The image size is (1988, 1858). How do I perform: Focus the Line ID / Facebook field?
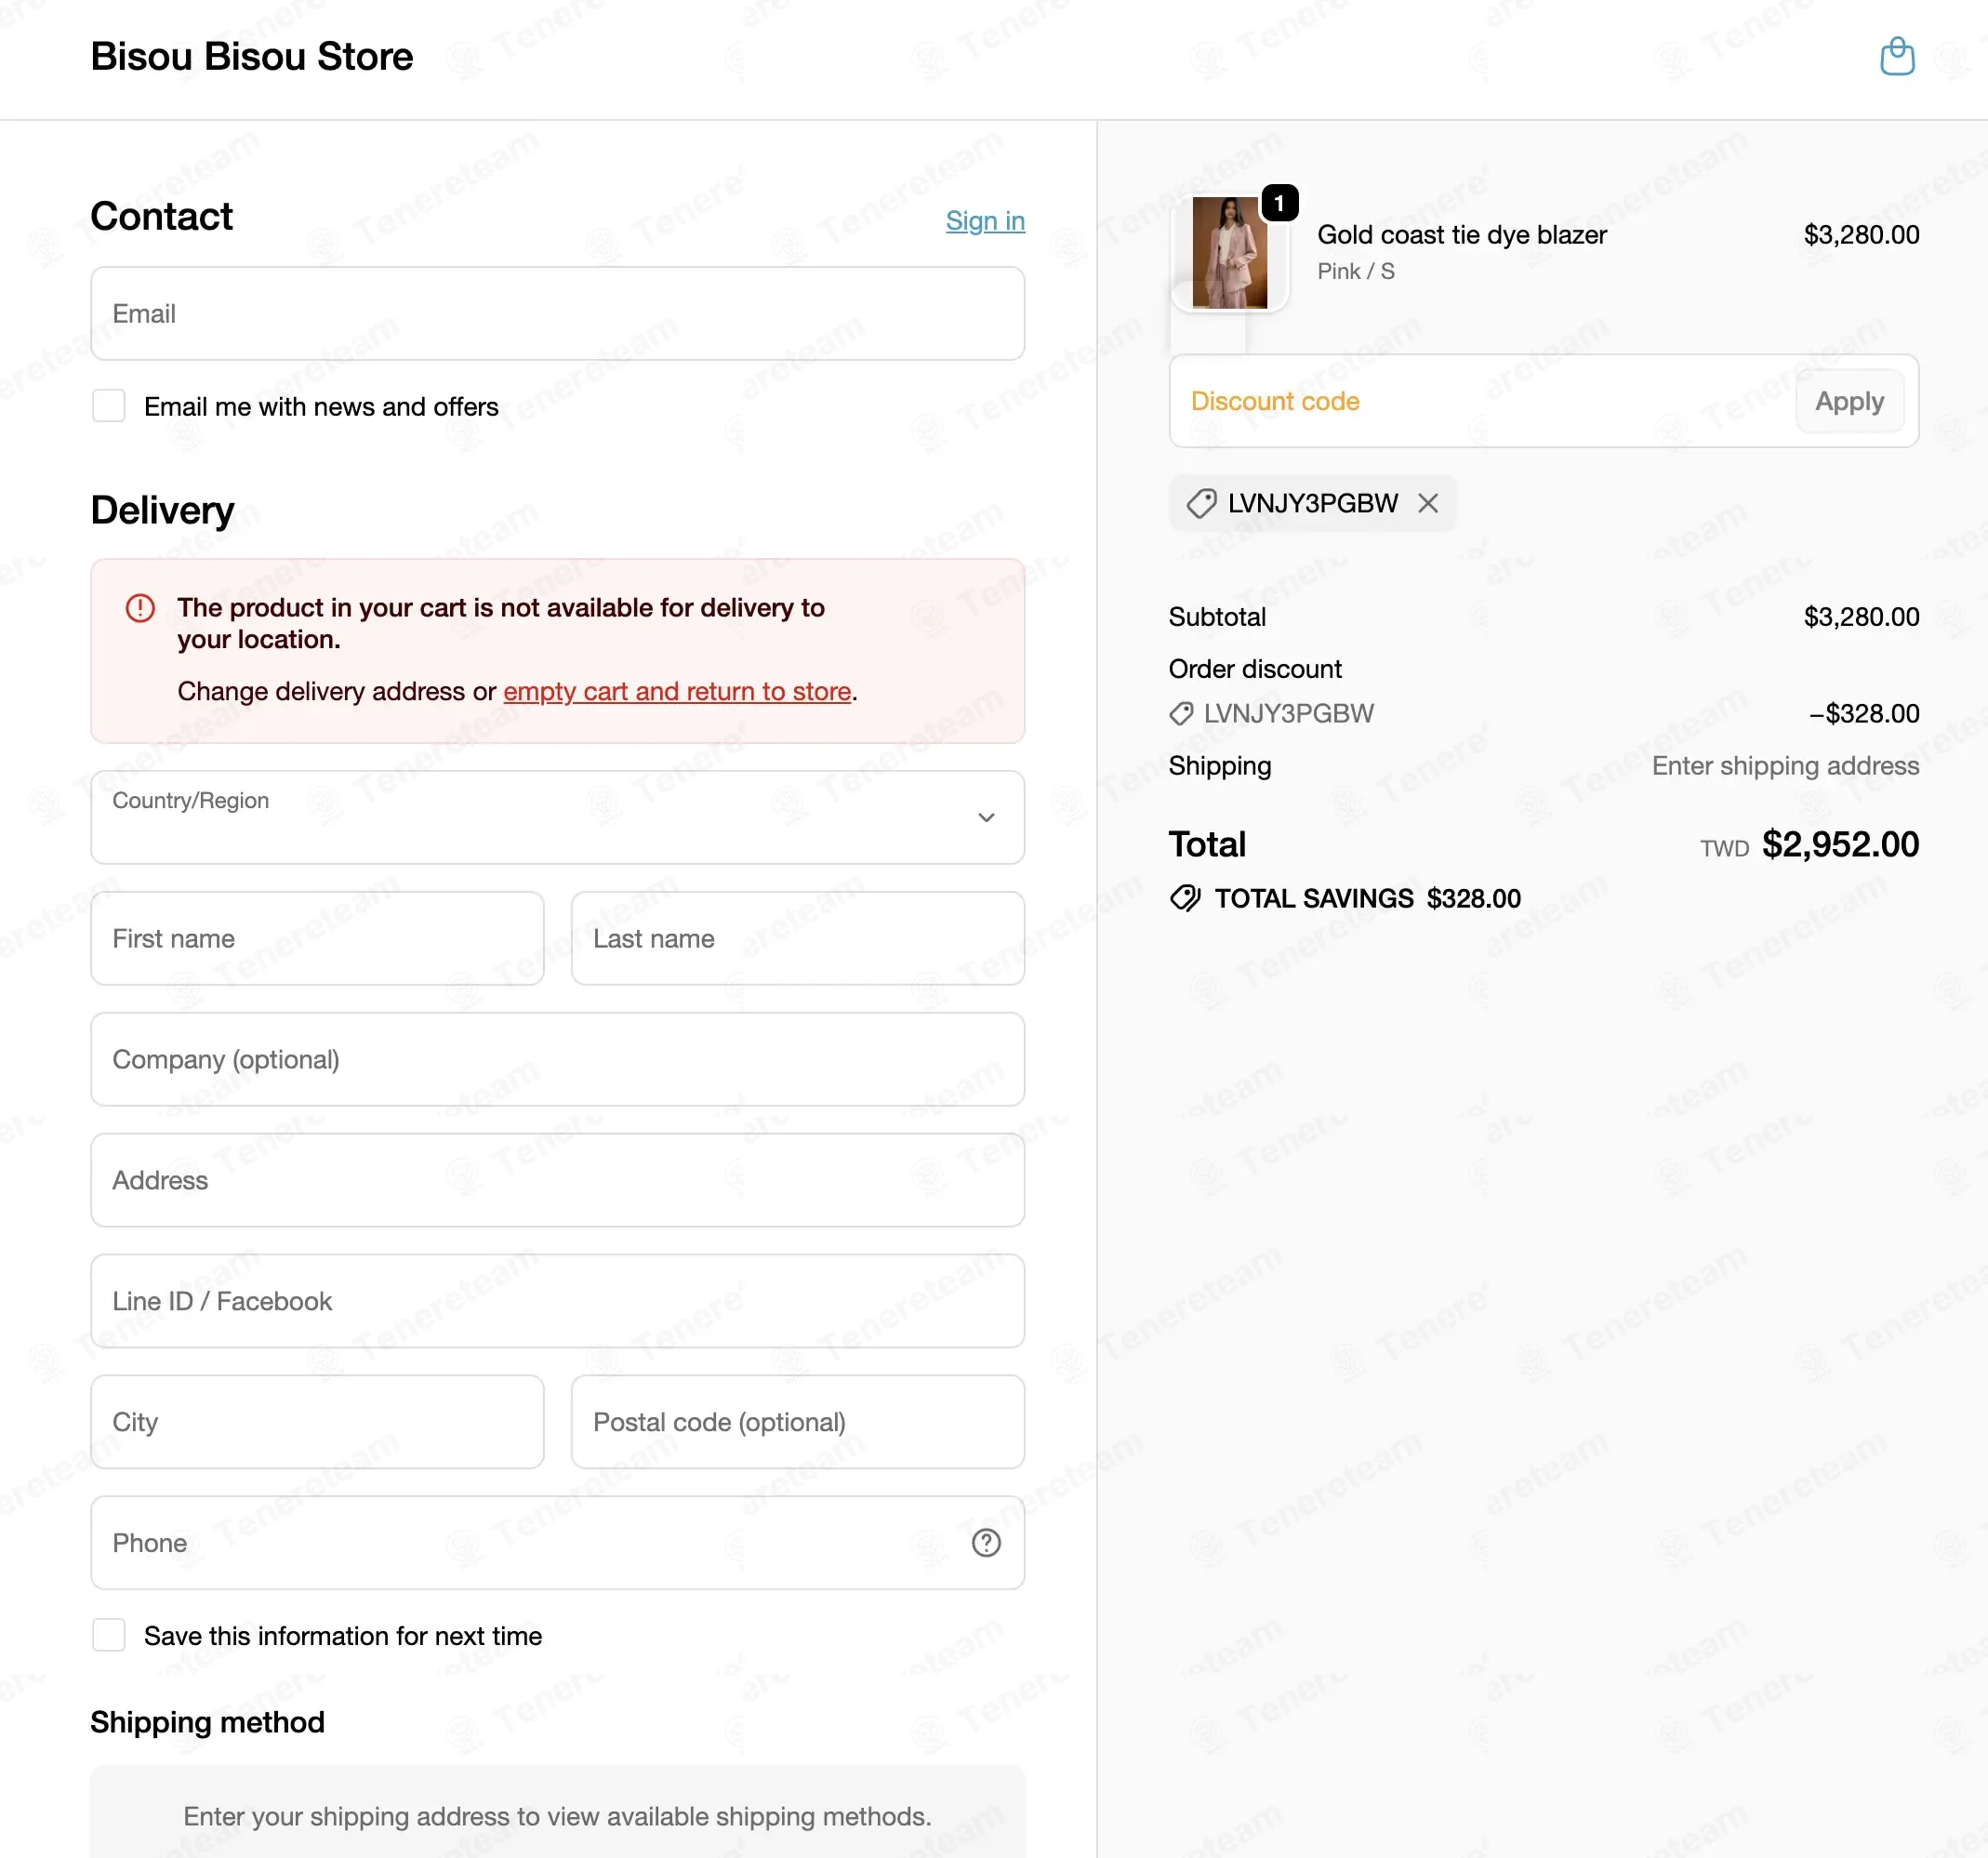[558, 1302]
